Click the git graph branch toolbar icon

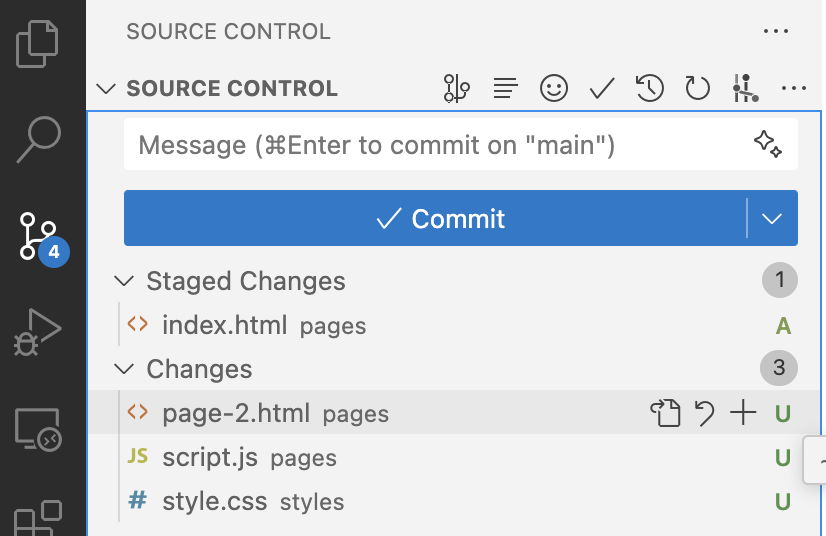tap(456, 88)
